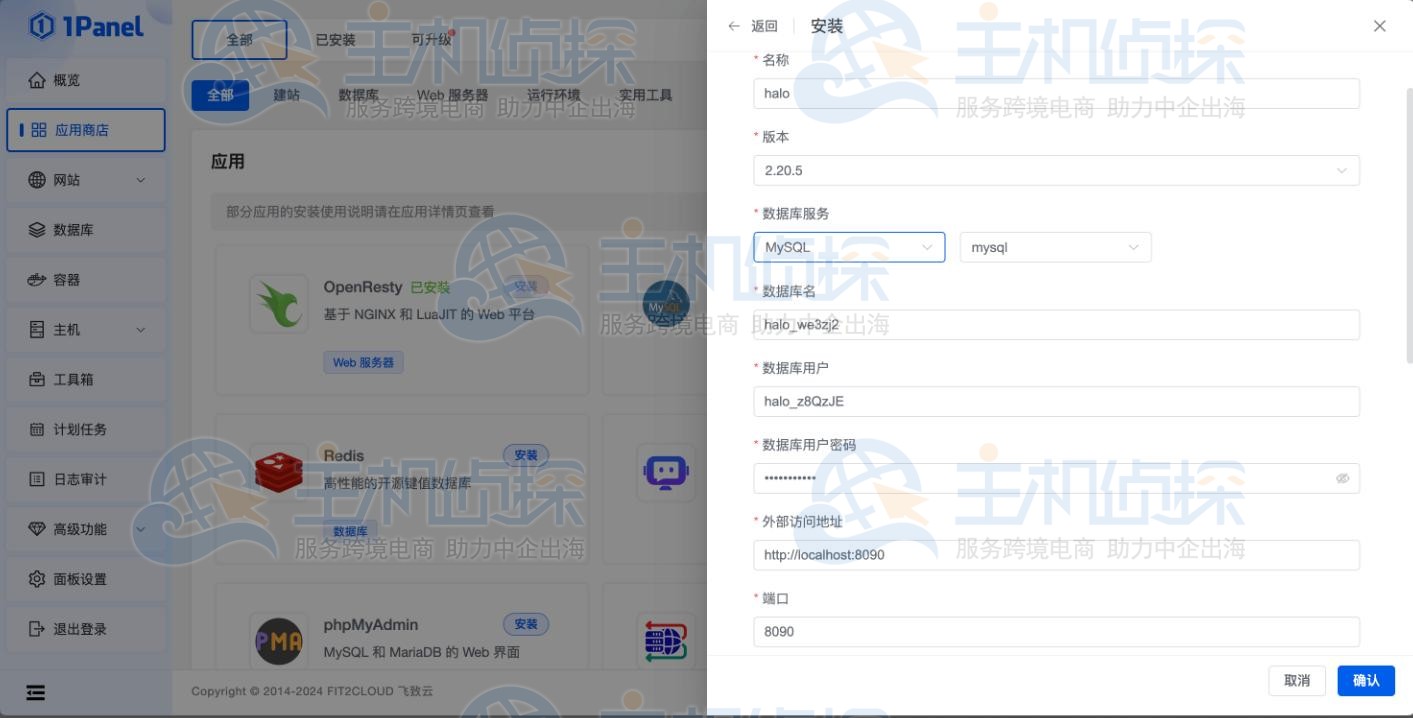The width and height of the screenshot is (1413, 718).
Task: Click the 1Panel logo
Action: pyautogui.click(x=86, y=27)
